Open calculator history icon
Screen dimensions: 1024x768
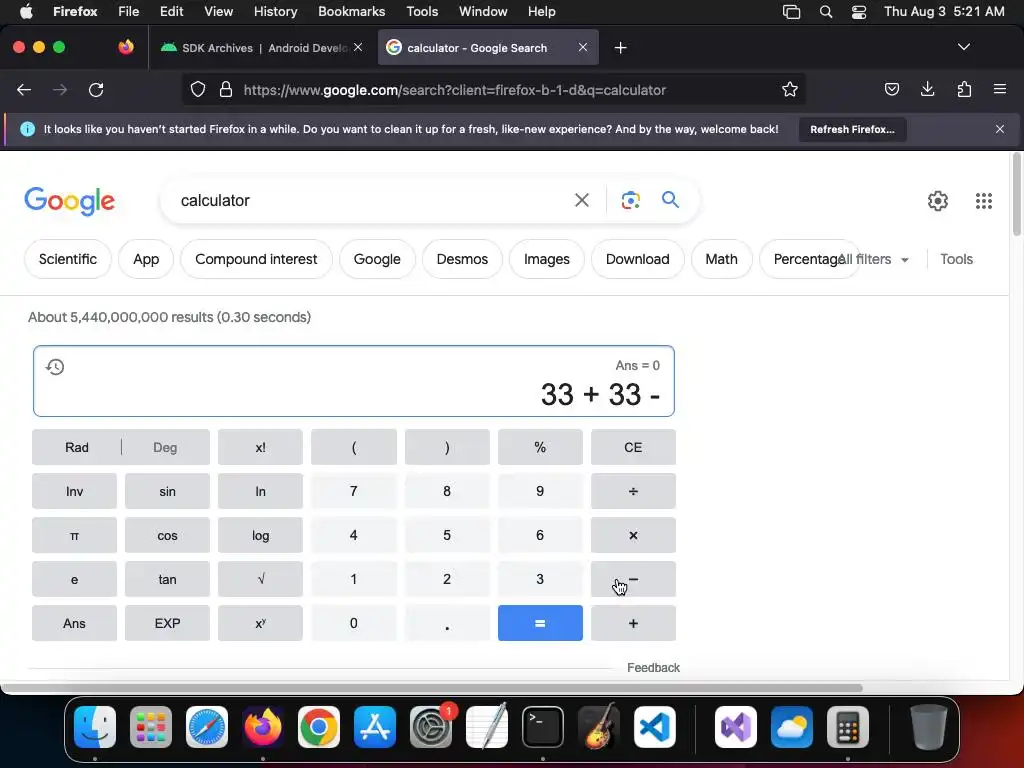point(55,367)
